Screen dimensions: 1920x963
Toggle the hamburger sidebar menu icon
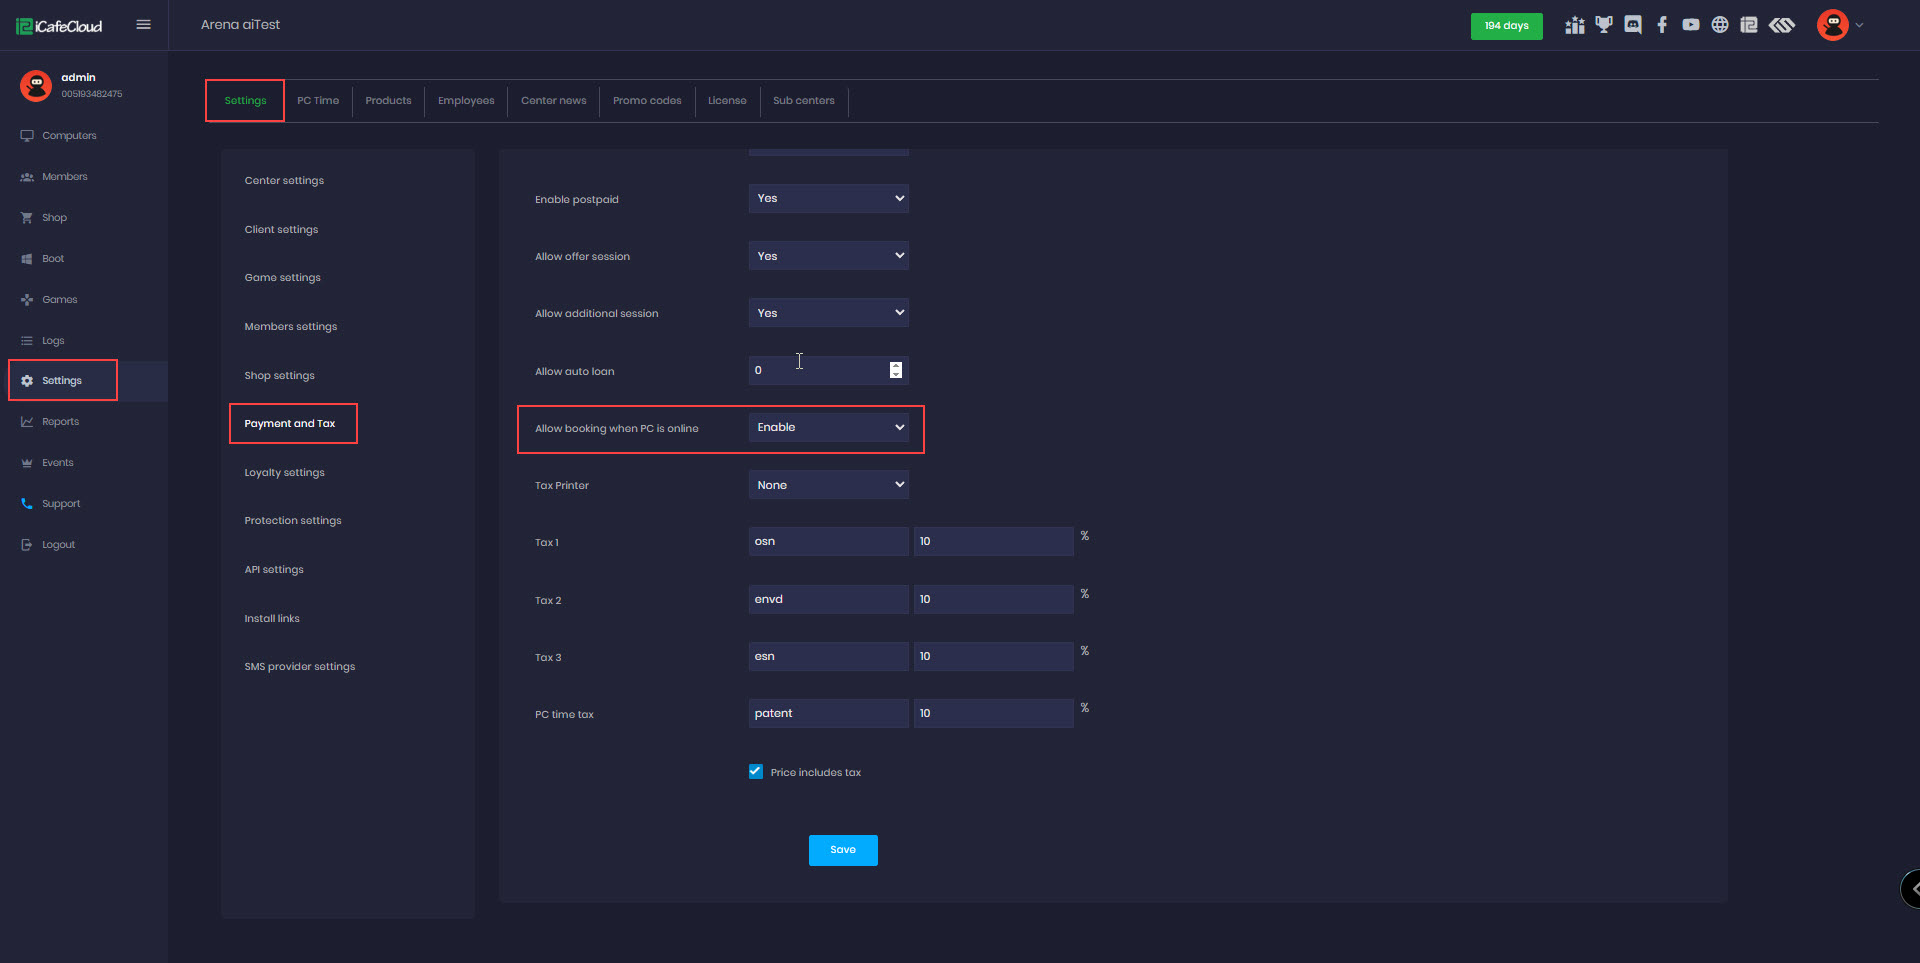tap(143, 25)
